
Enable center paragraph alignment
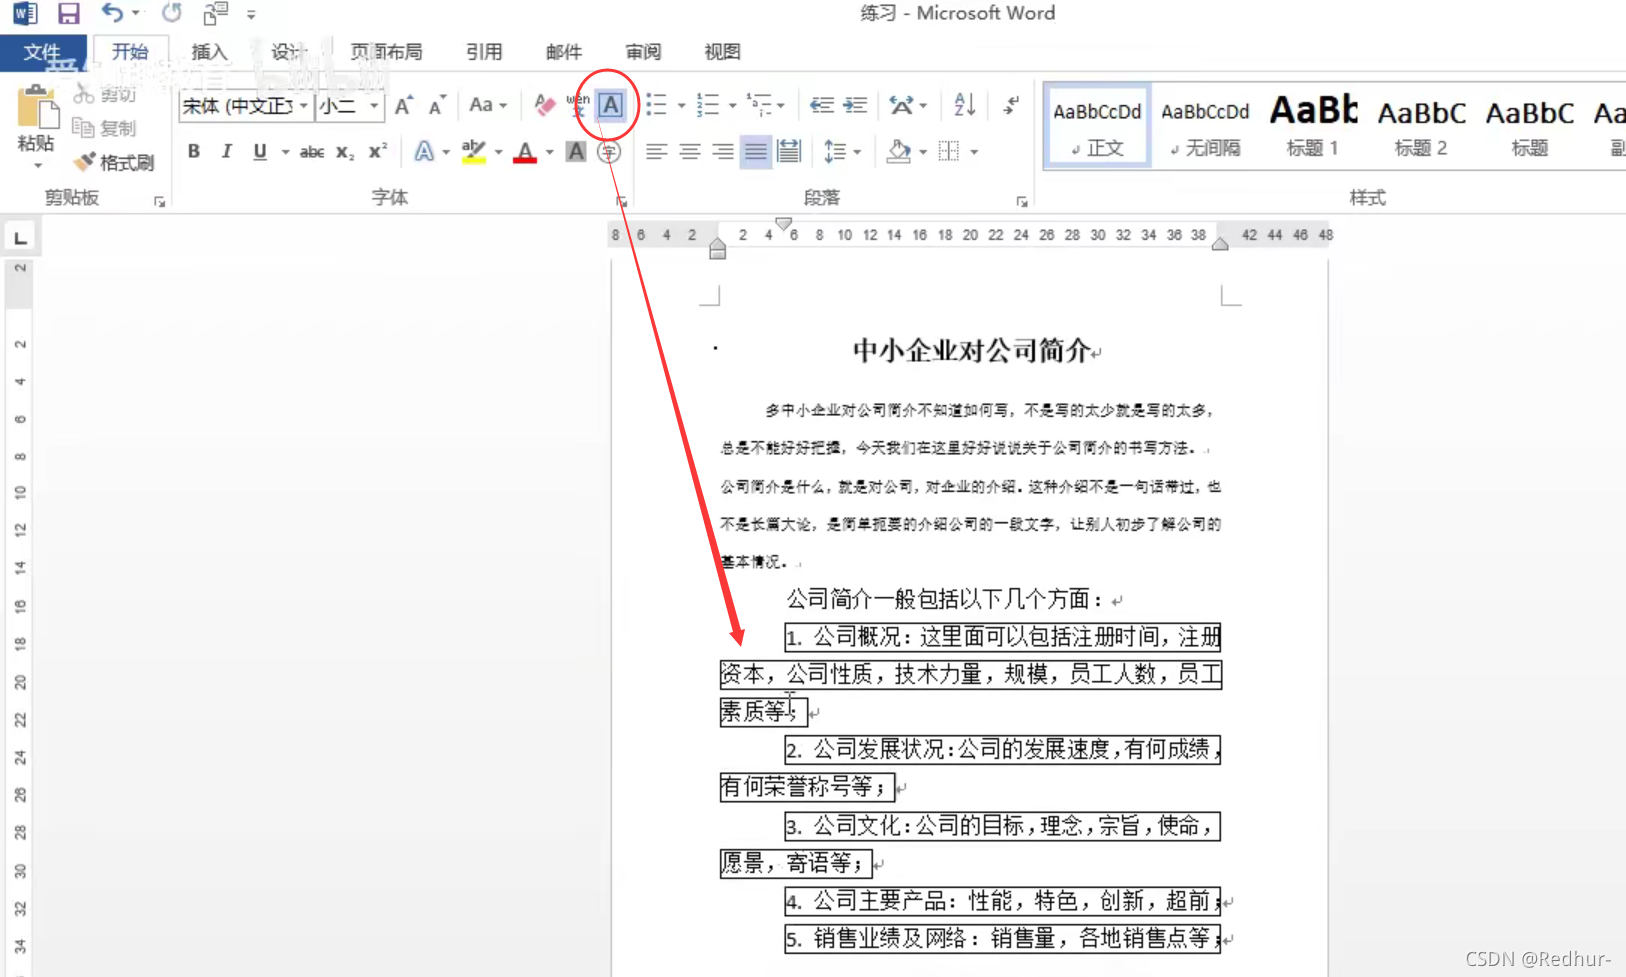[x=689, y=151]
